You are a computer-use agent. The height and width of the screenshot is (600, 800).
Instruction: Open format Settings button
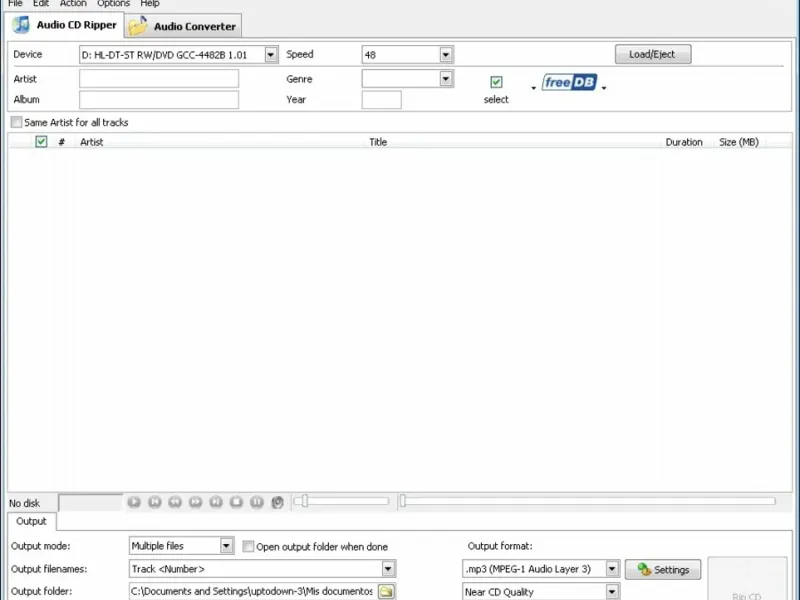pos(663,569)
